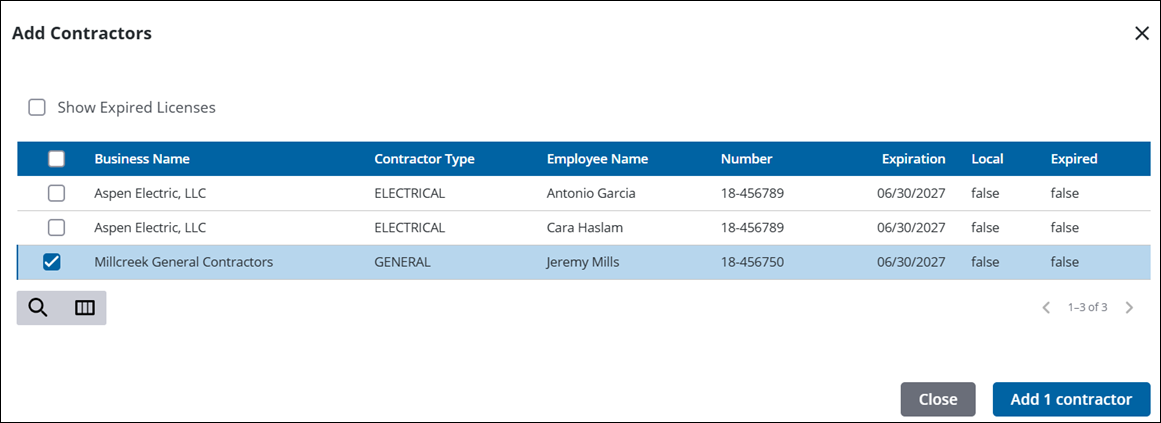
Task: Sort by the Contractor Type column header
Action: 424,159
